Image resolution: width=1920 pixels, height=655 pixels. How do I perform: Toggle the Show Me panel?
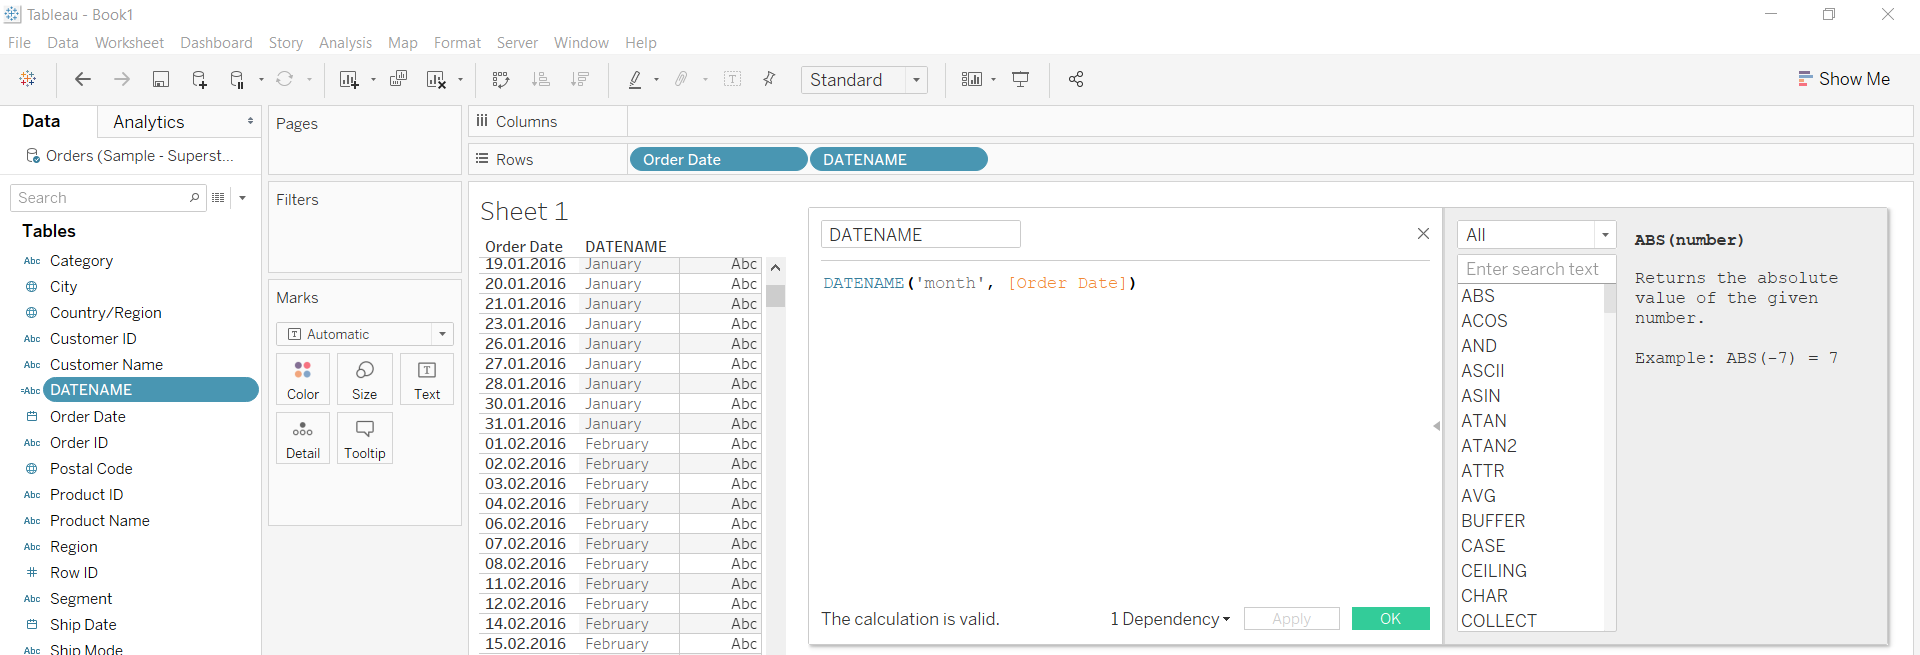coord(1843,79)
